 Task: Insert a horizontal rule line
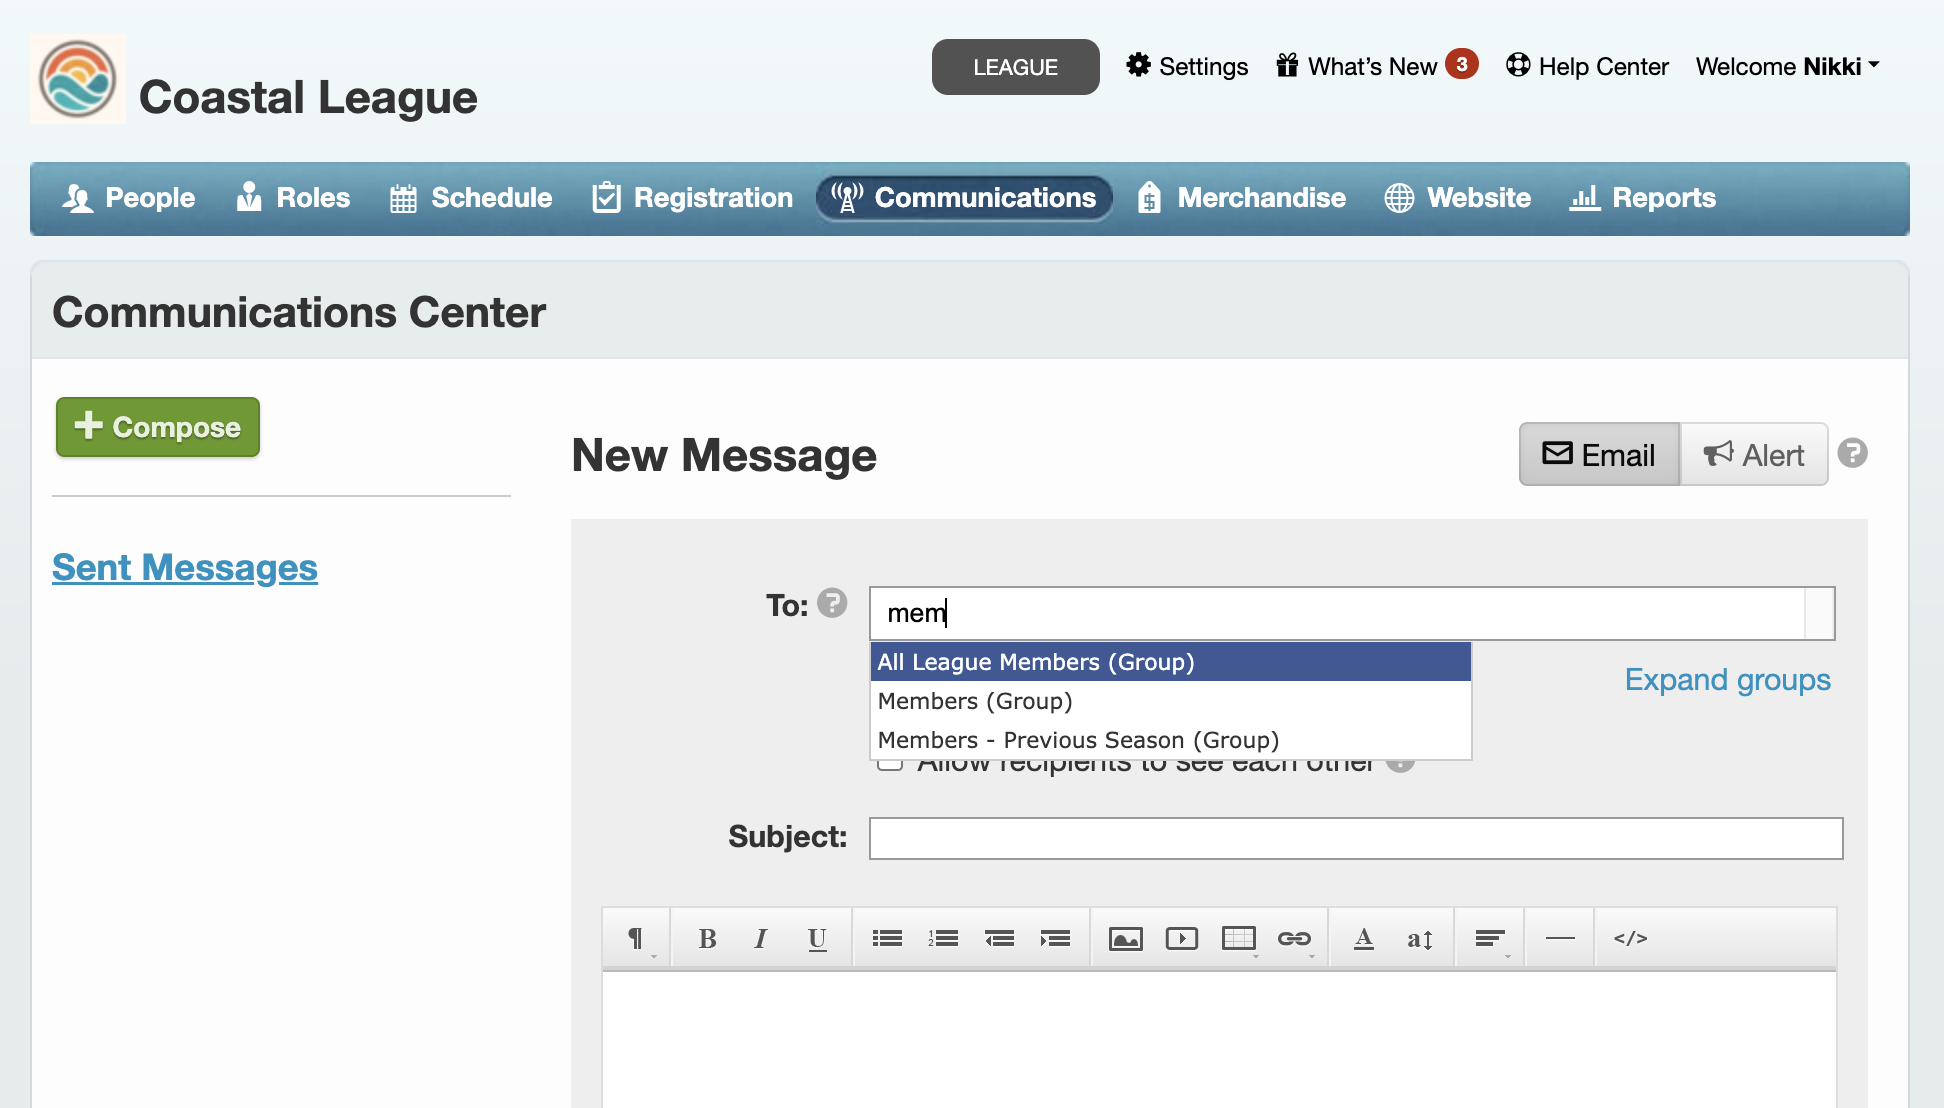pos(1560,938)
